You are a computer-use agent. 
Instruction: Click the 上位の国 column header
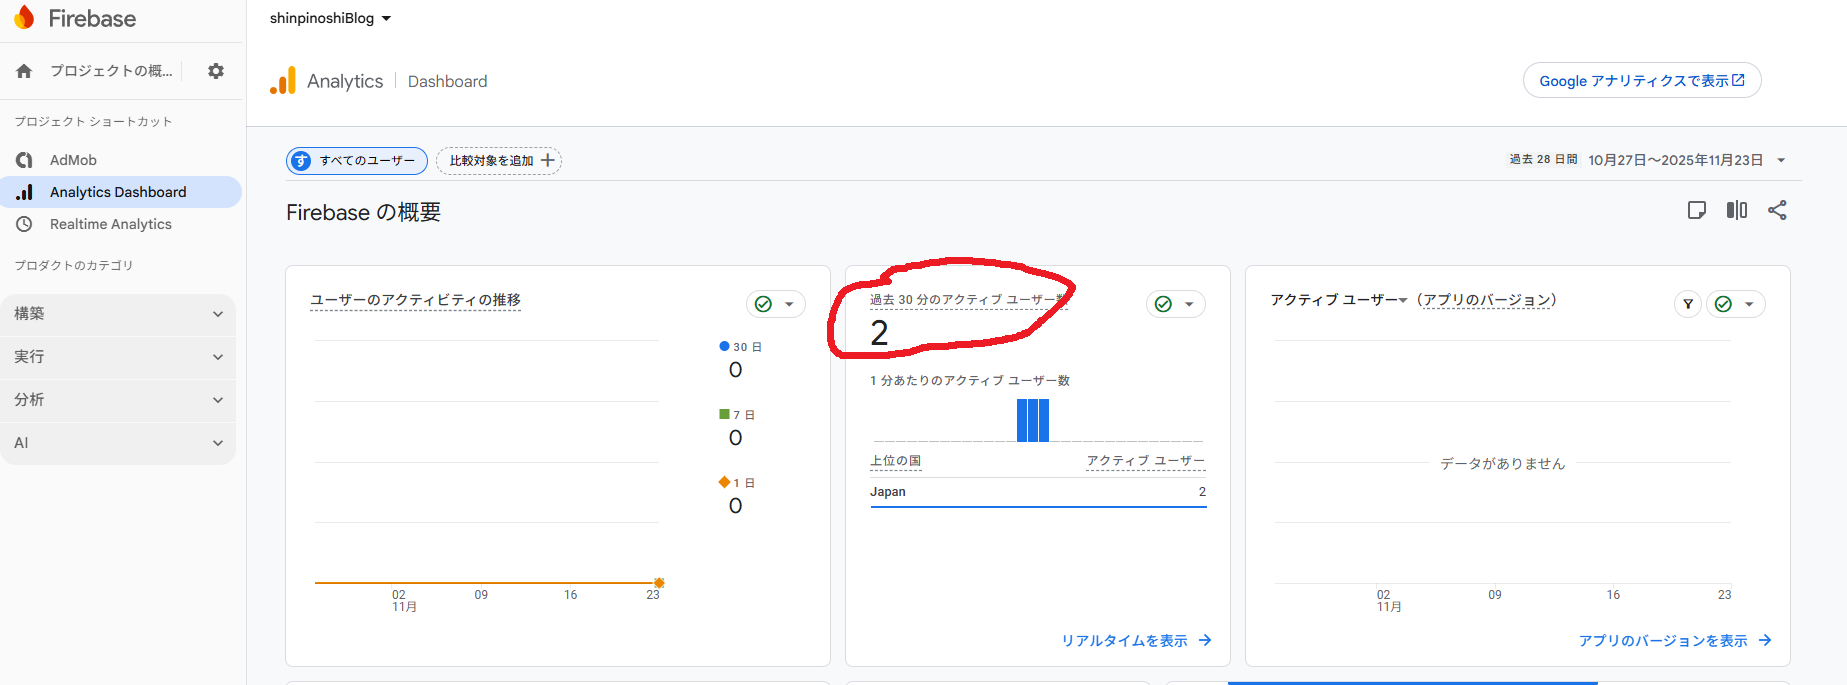pyautogui.click(x=895, y=461)
